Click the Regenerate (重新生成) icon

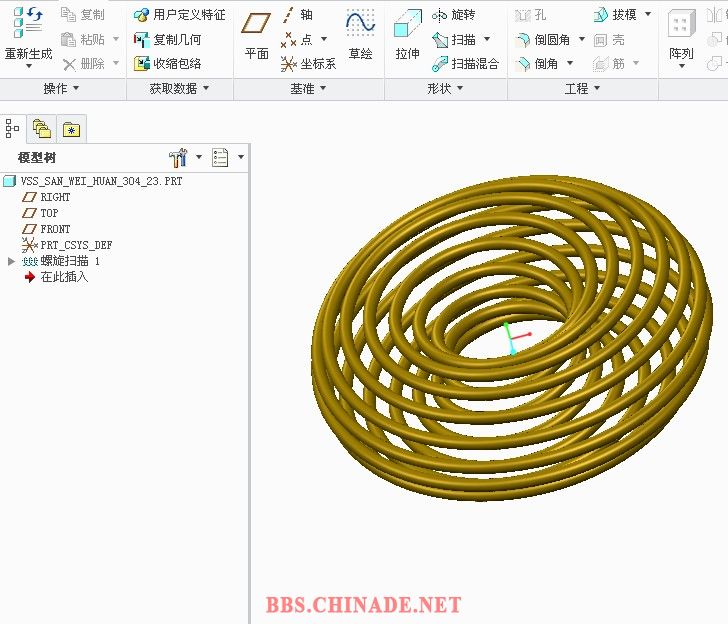point(28,22)
